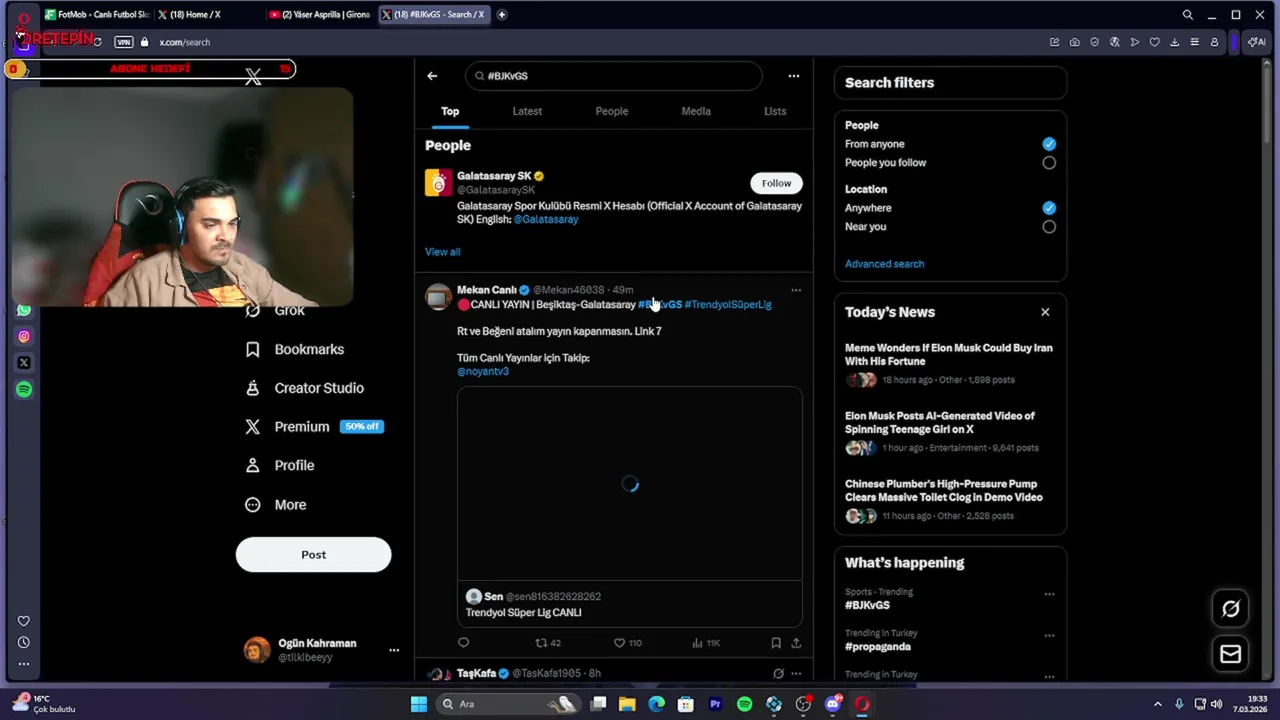This screenshot has width=1280, height=720.
Task: Open the Advanced search link
Action: (x=884, y=264)
